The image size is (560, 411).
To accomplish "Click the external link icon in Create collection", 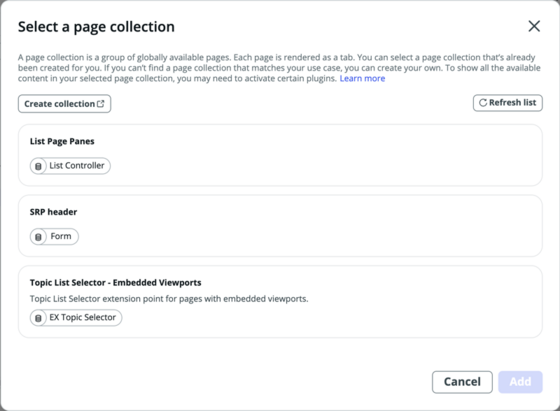I will (101, 104).
